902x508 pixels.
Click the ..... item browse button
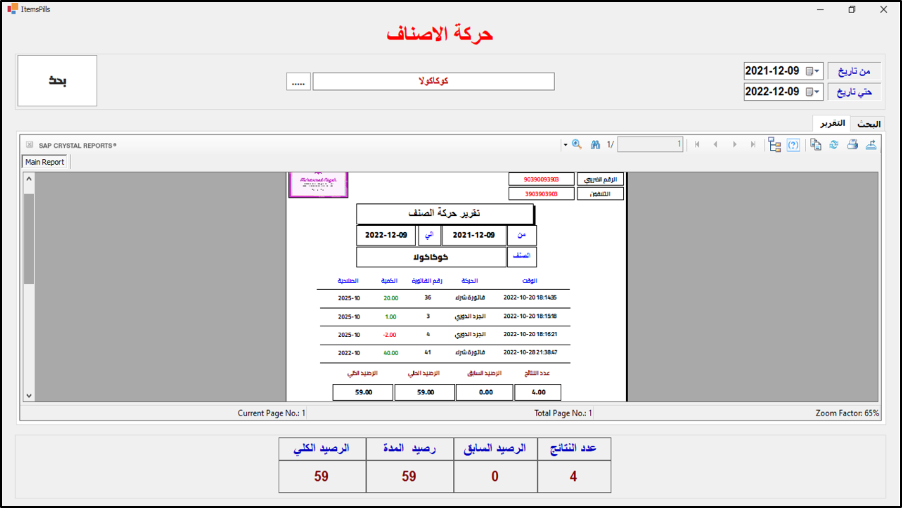[298, 82]
